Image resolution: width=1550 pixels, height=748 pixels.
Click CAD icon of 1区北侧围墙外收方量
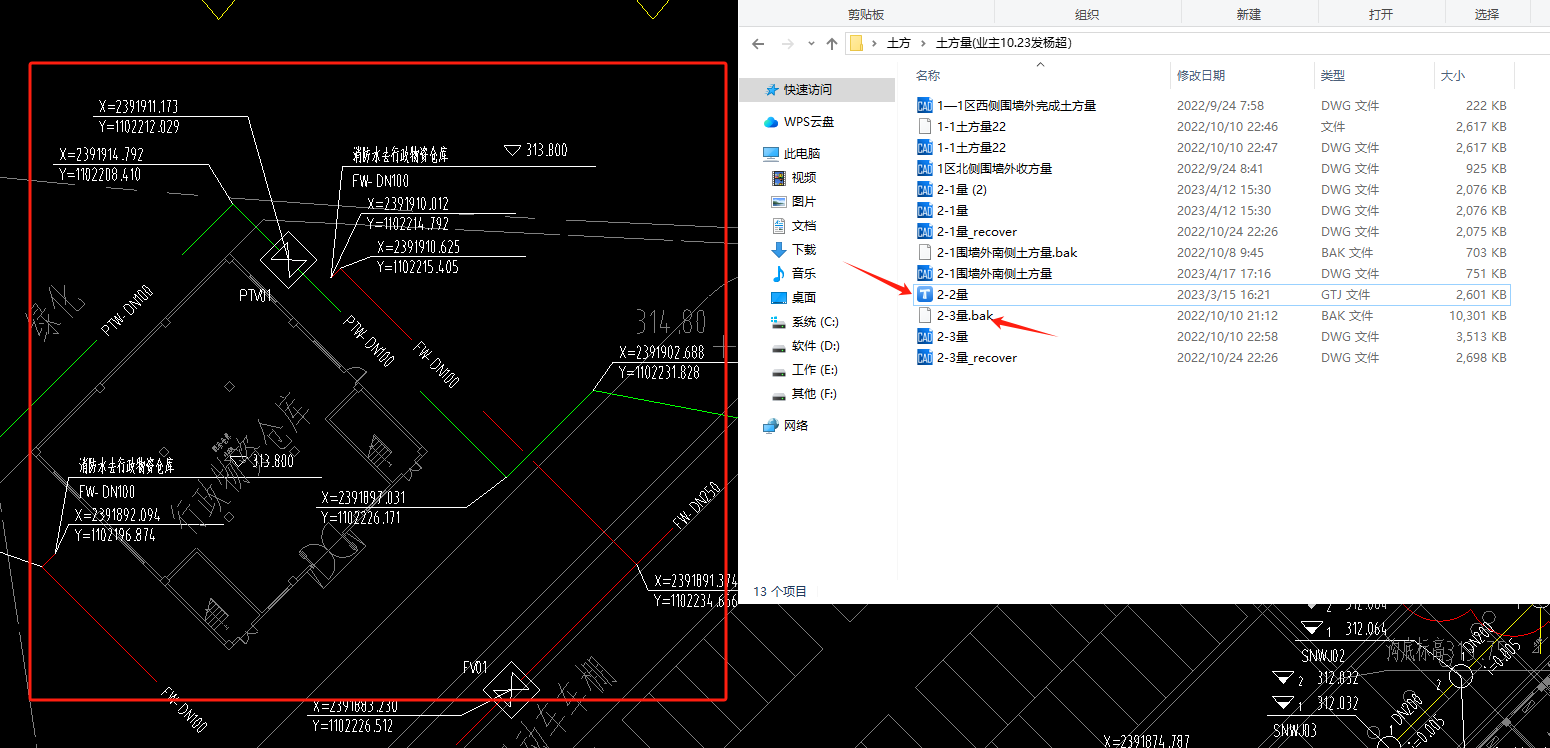pyautogui.click(x=925, y=168)
